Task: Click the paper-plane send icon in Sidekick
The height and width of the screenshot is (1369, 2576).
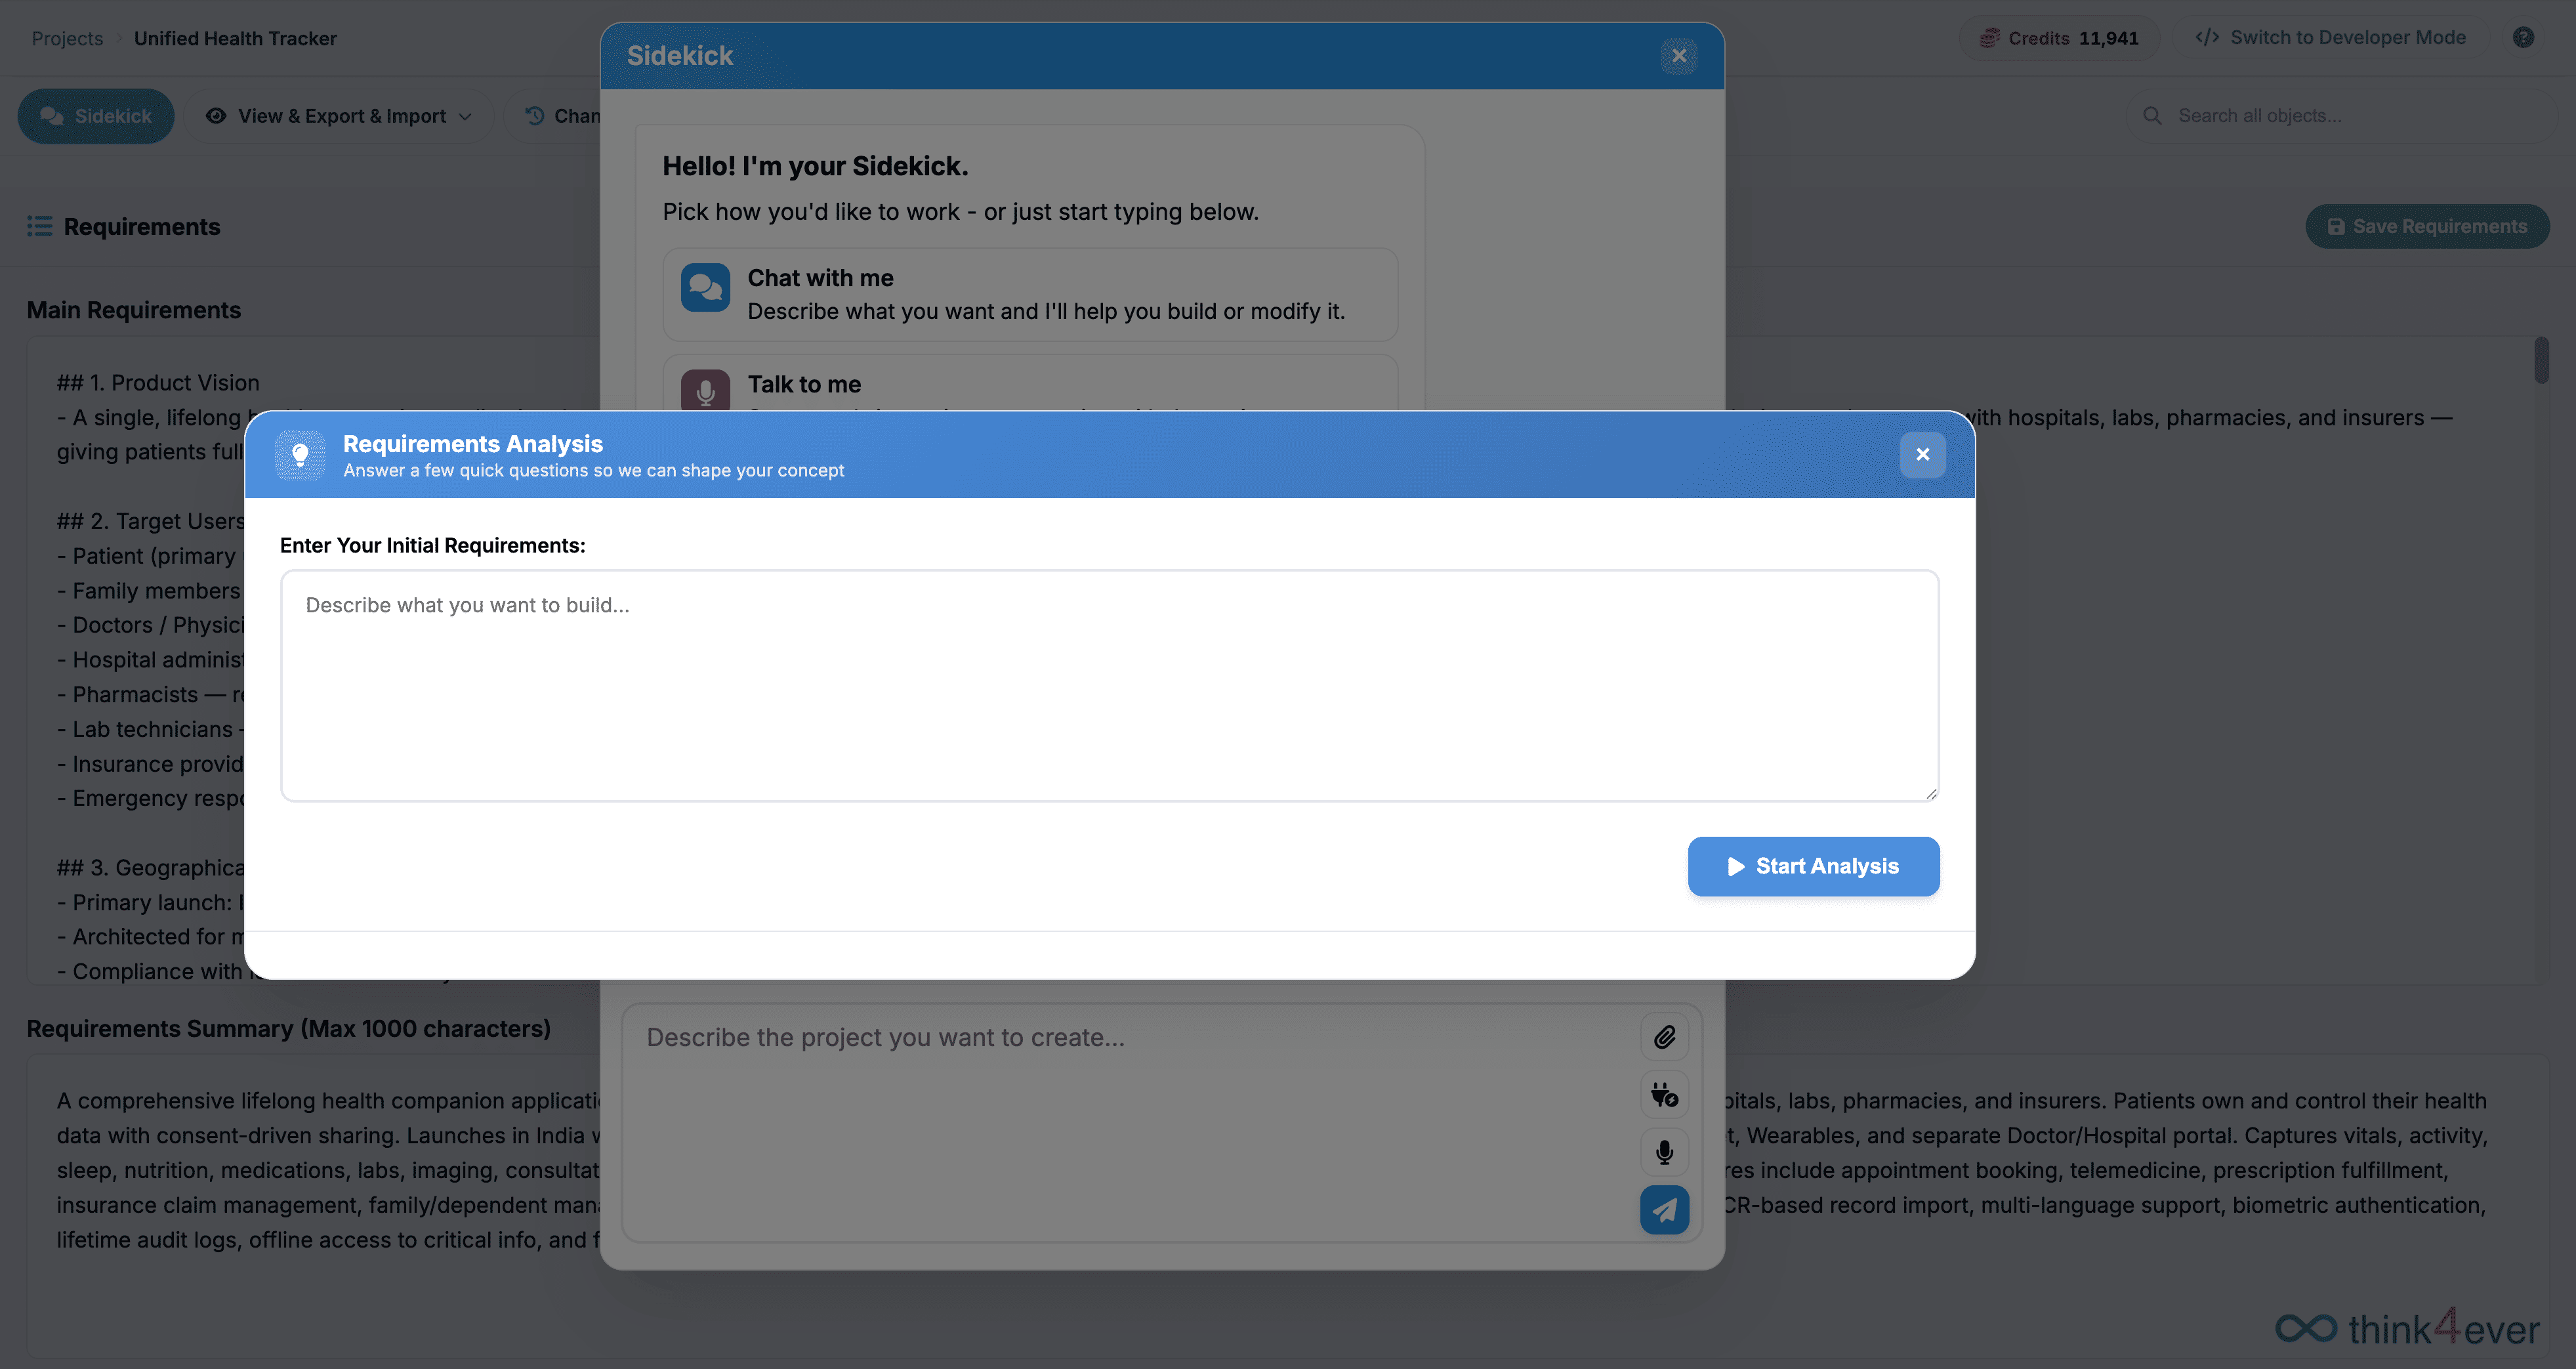Action: coord(1664,1210)
